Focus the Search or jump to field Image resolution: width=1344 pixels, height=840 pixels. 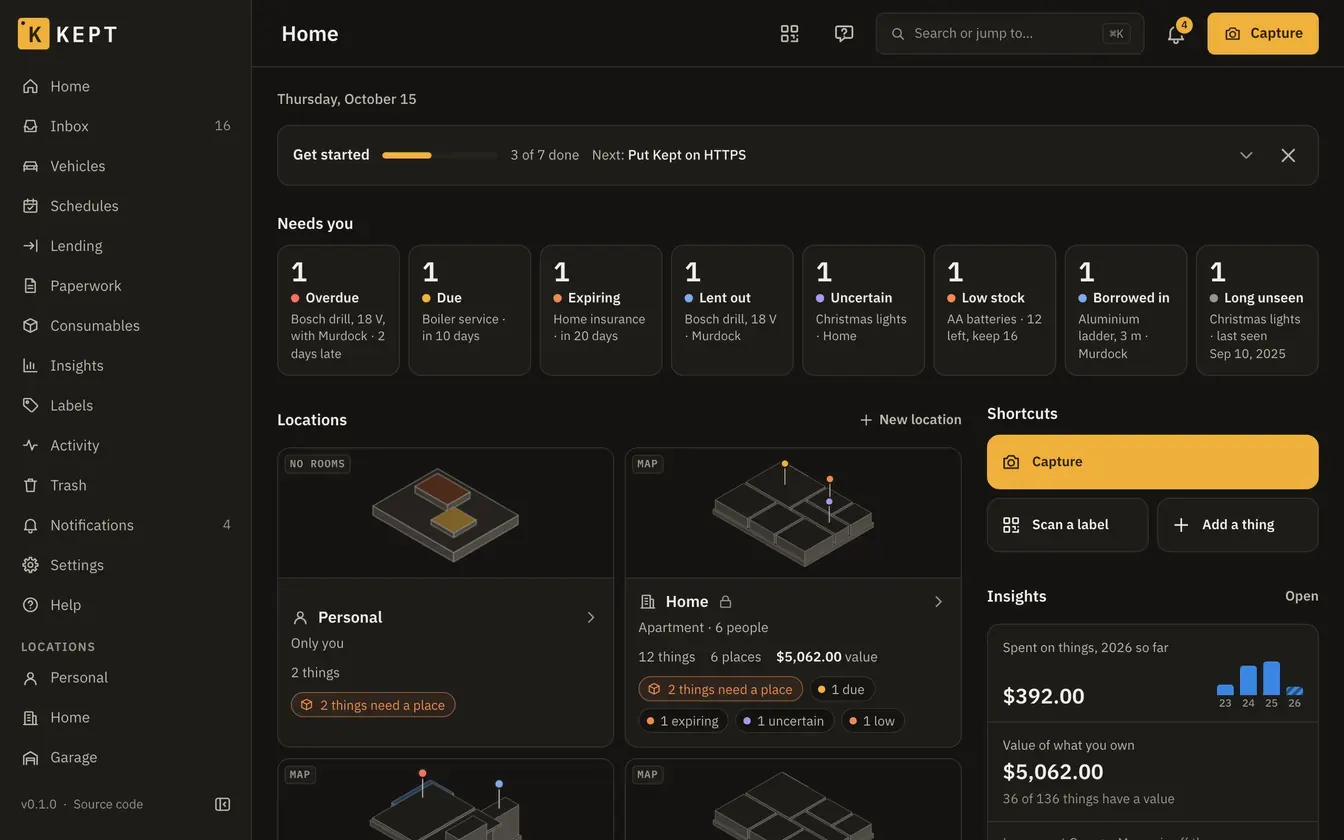[x=1010, y=33]
